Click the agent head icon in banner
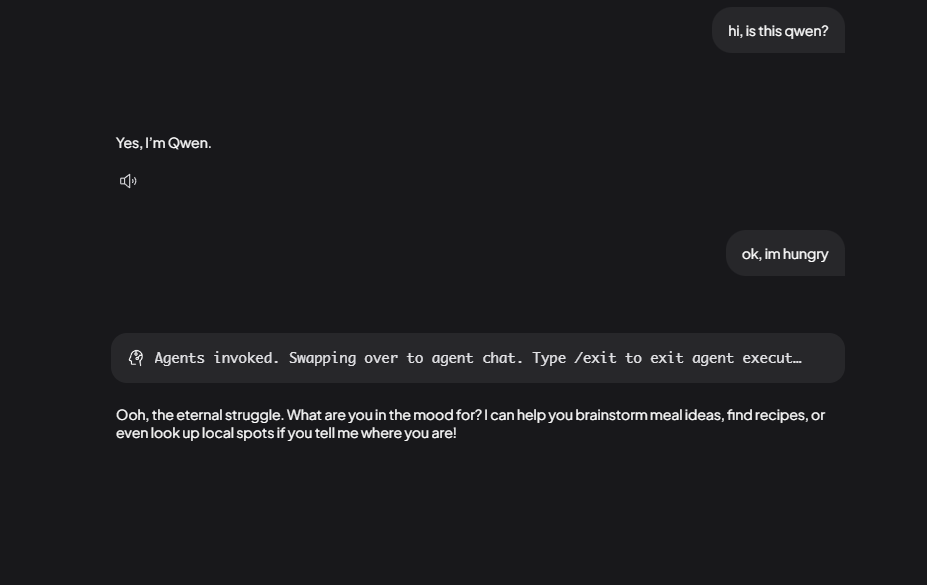The height and width of the screenshot is (585, 927). tap(136, 358)
